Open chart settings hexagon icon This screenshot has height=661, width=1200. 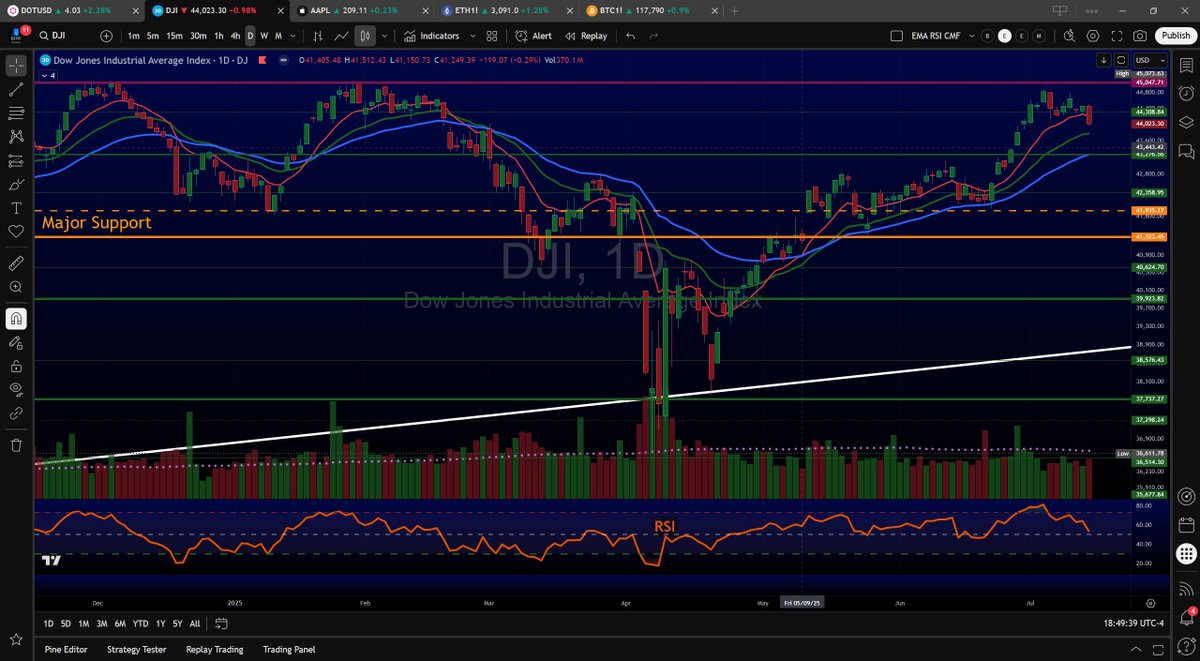point(1093,36)
